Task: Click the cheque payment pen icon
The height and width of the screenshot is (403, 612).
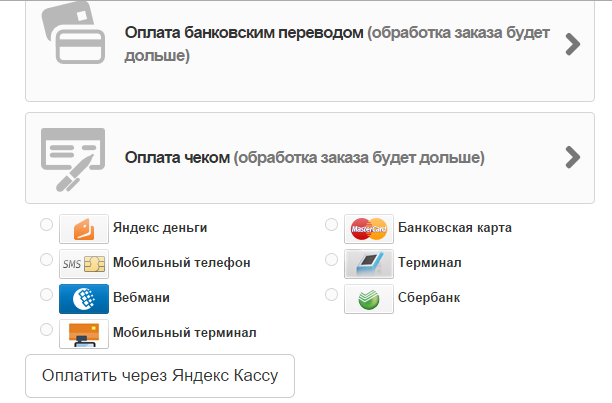Action: coord(72,157)
